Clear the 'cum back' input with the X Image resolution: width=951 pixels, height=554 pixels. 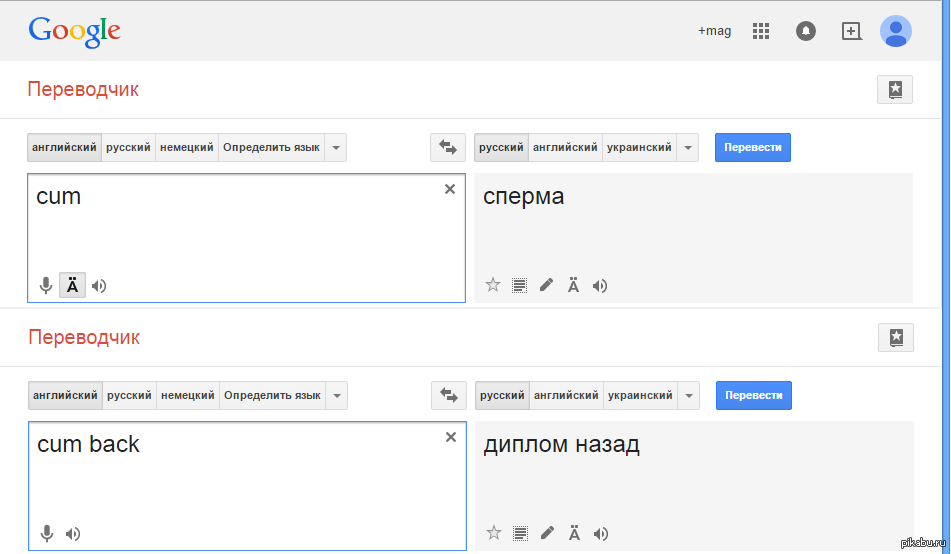[451, 437]
